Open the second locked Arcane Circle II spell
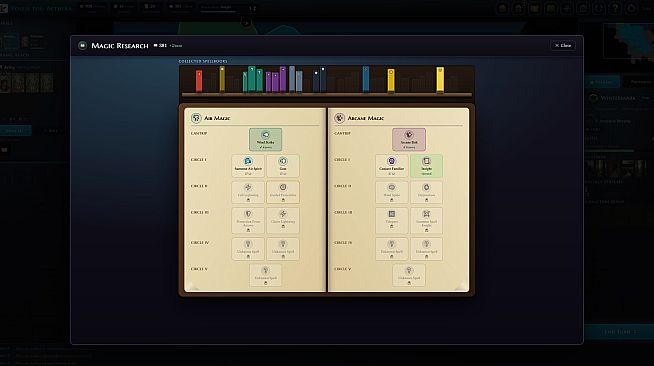 pyautogui.click(x=426, y=192)
